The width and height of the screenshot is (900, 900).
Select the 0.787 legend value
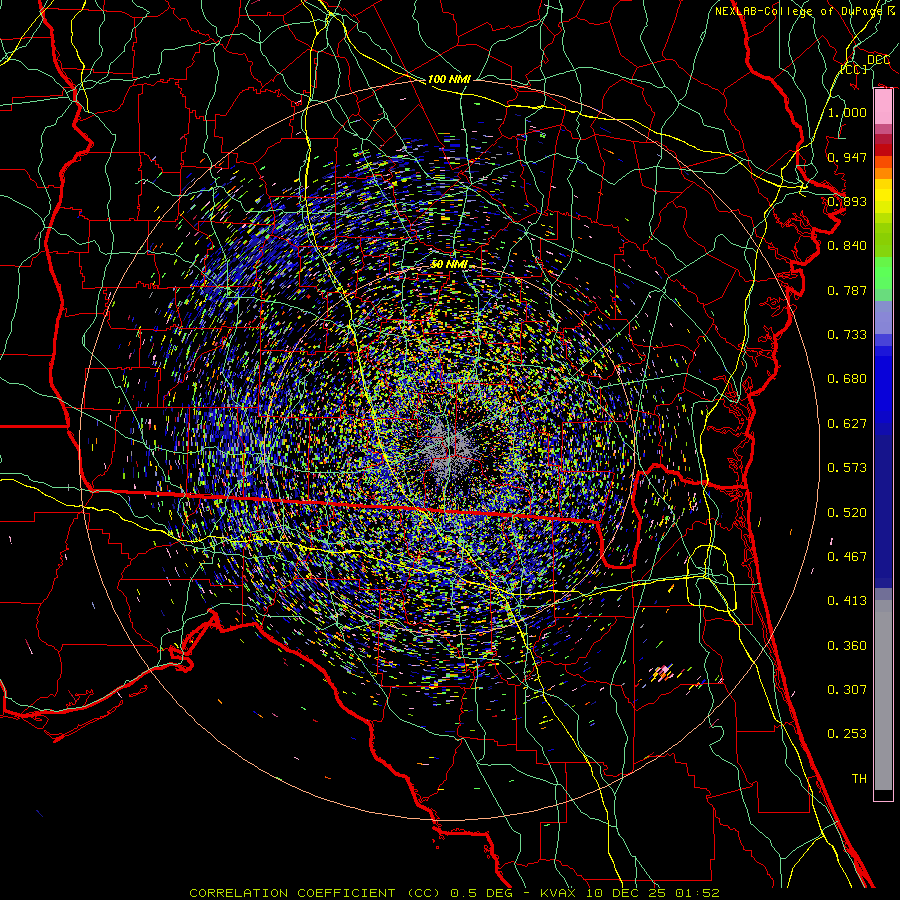[x=847, y=290]
